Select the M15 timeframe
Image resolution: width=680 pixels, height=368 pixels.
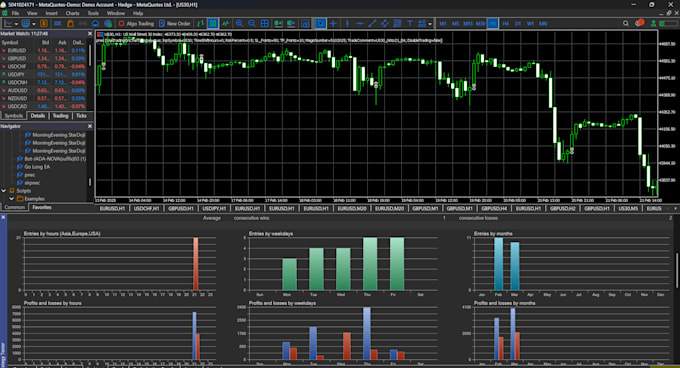[x=468, y=23]
